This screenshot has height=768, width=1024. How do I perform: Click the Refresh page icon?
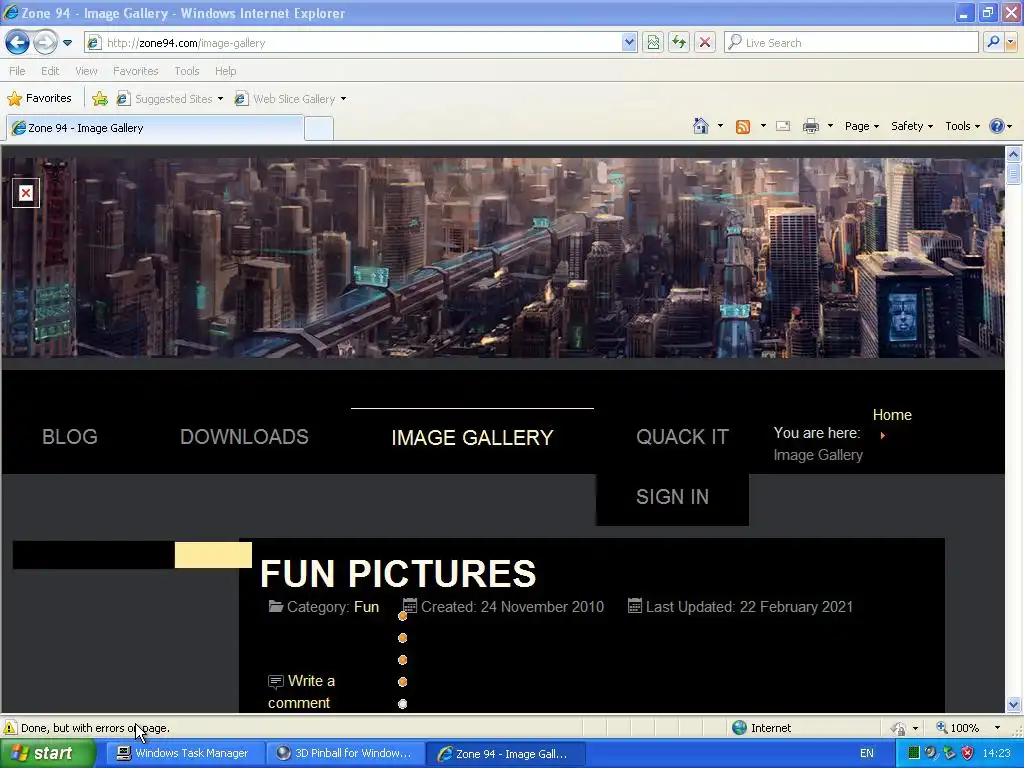[679, 43]
